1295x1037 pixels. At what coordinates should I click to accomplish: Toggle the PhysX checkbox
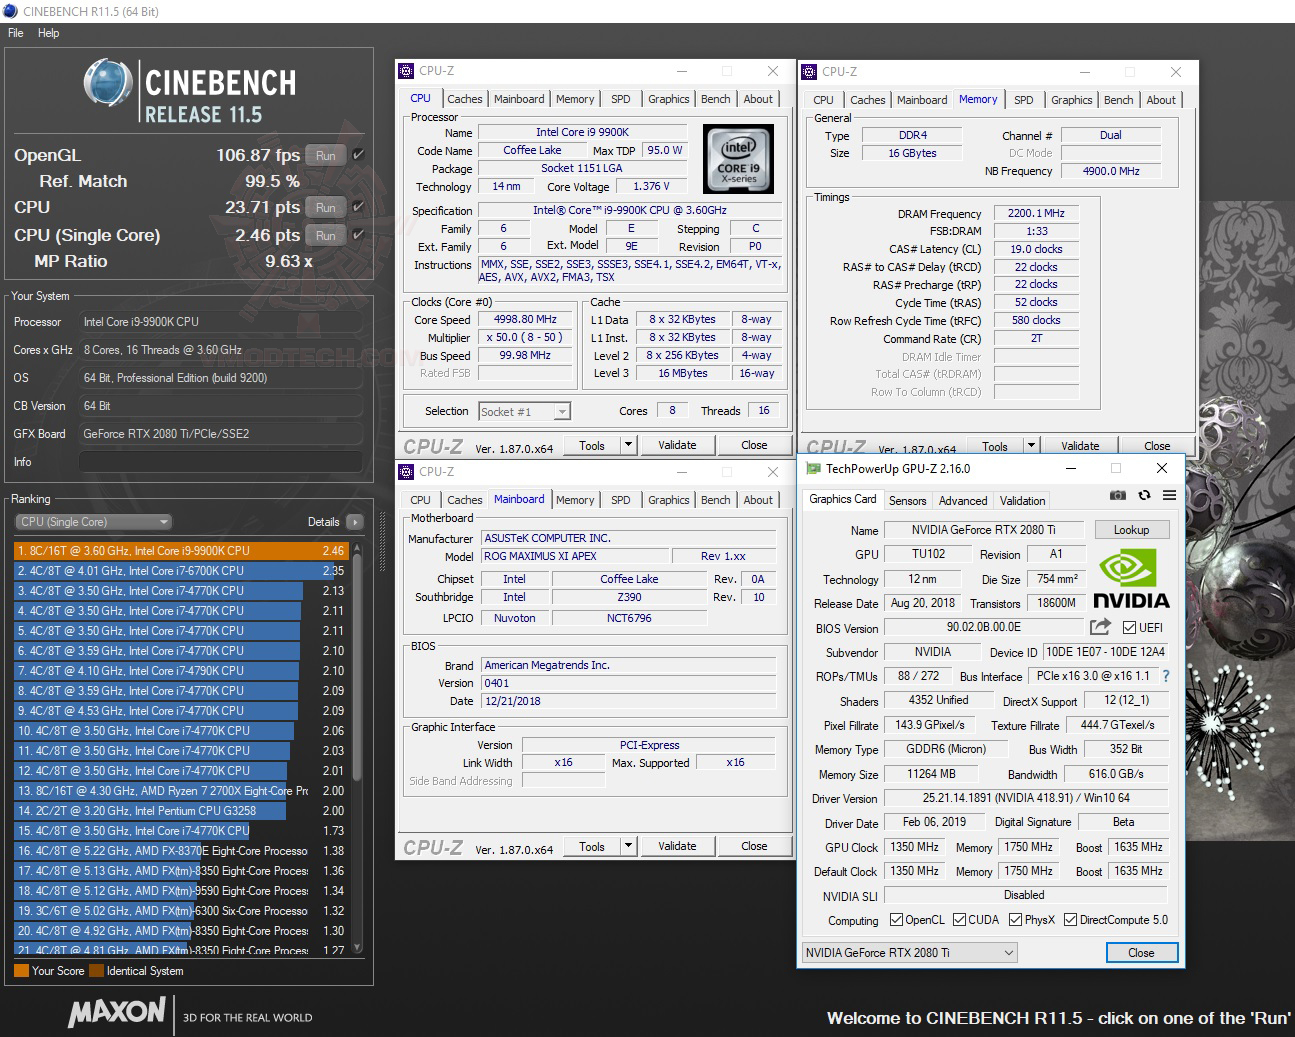[x=1015, y=920]
